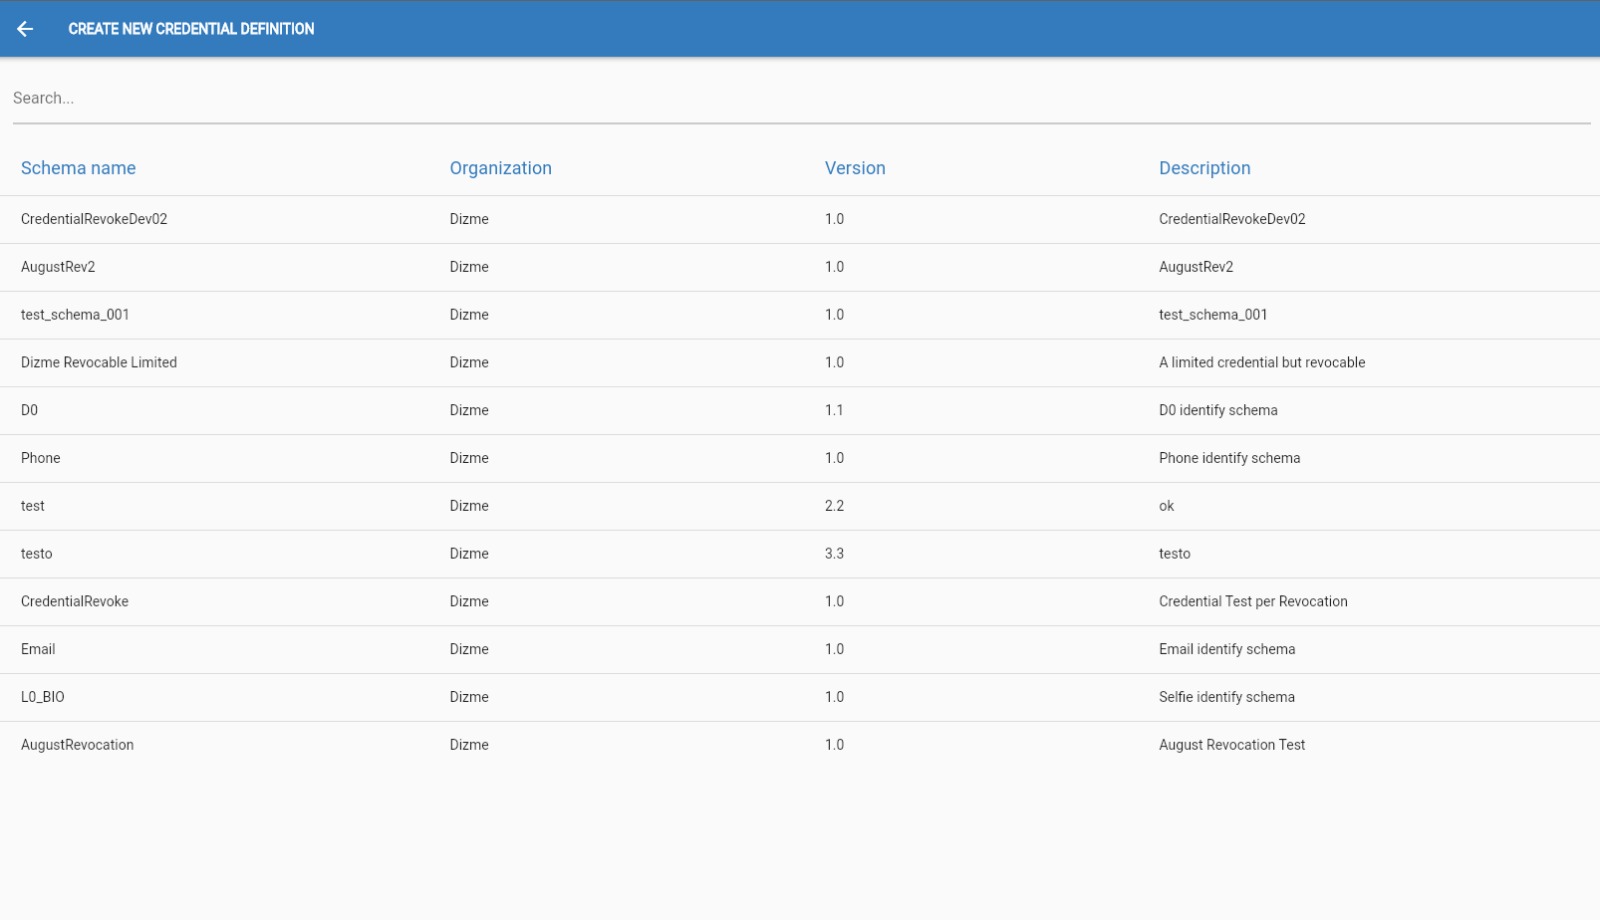
Task: Select the test schema name
Action: [33, 506]
